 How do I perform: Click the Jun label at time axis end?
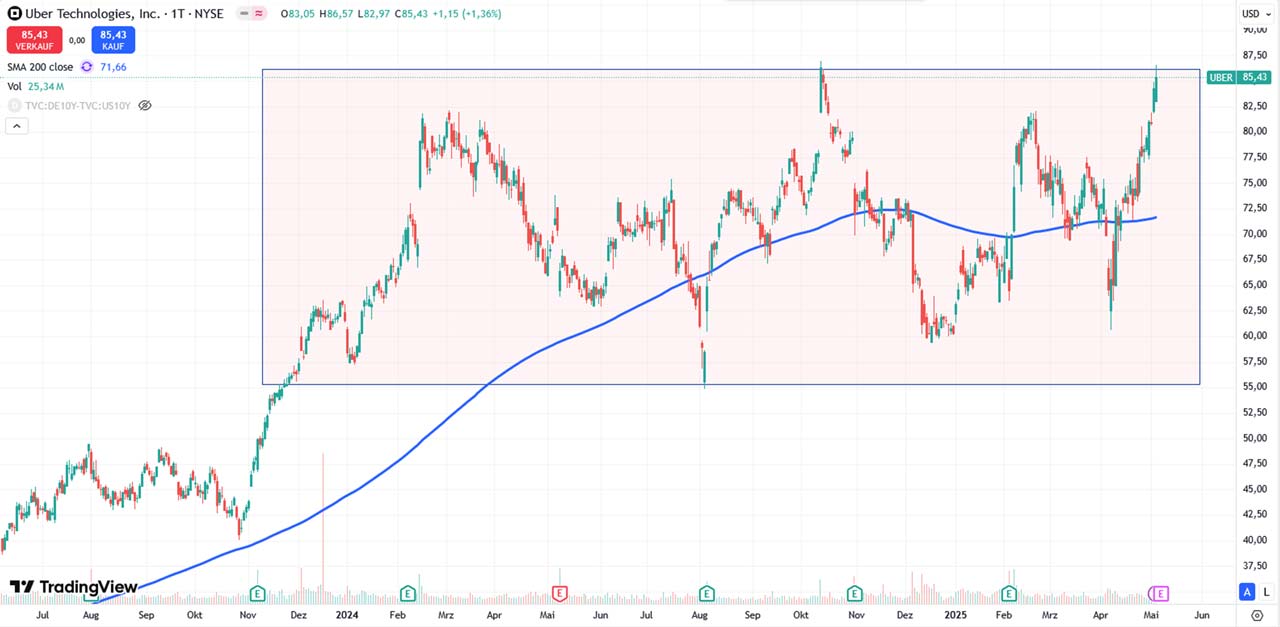click(x=1201, y=616)
